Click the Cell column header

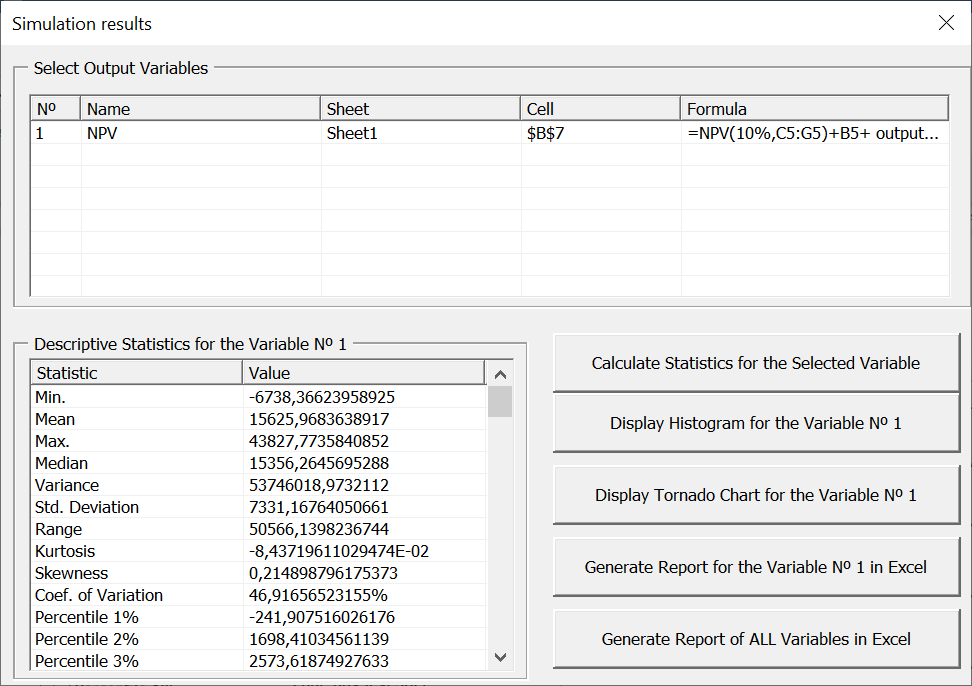pyautogui.click(x=600, y=109)
